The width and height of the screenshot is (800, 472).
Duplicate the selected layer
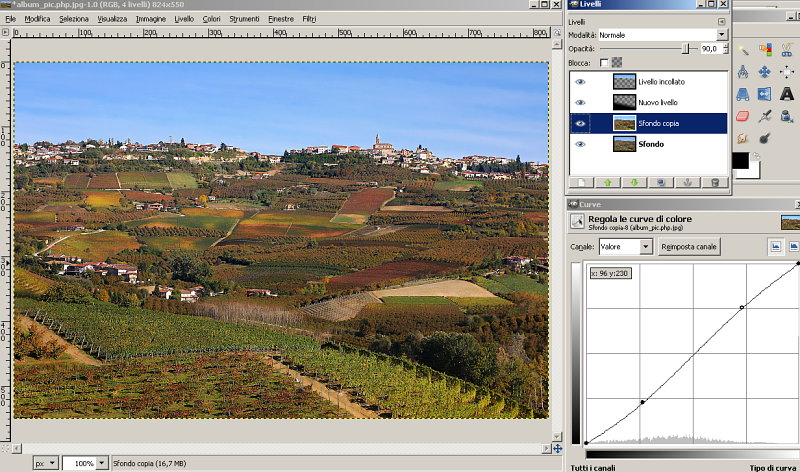point(661,182)
